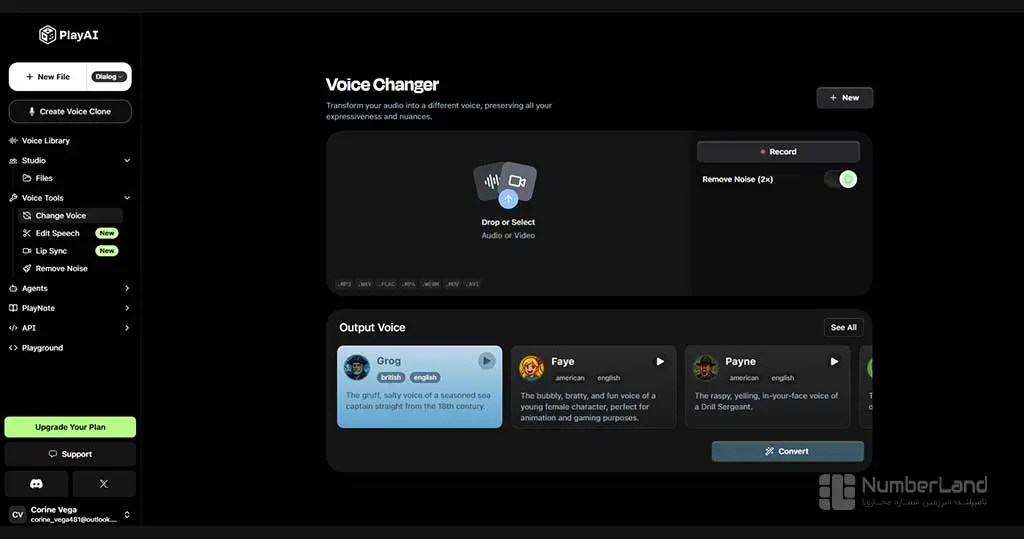The image size is (1024, 539).
Task: Click the microphone icon in Create Voice Clone
Action: click(x=31, y=112)
